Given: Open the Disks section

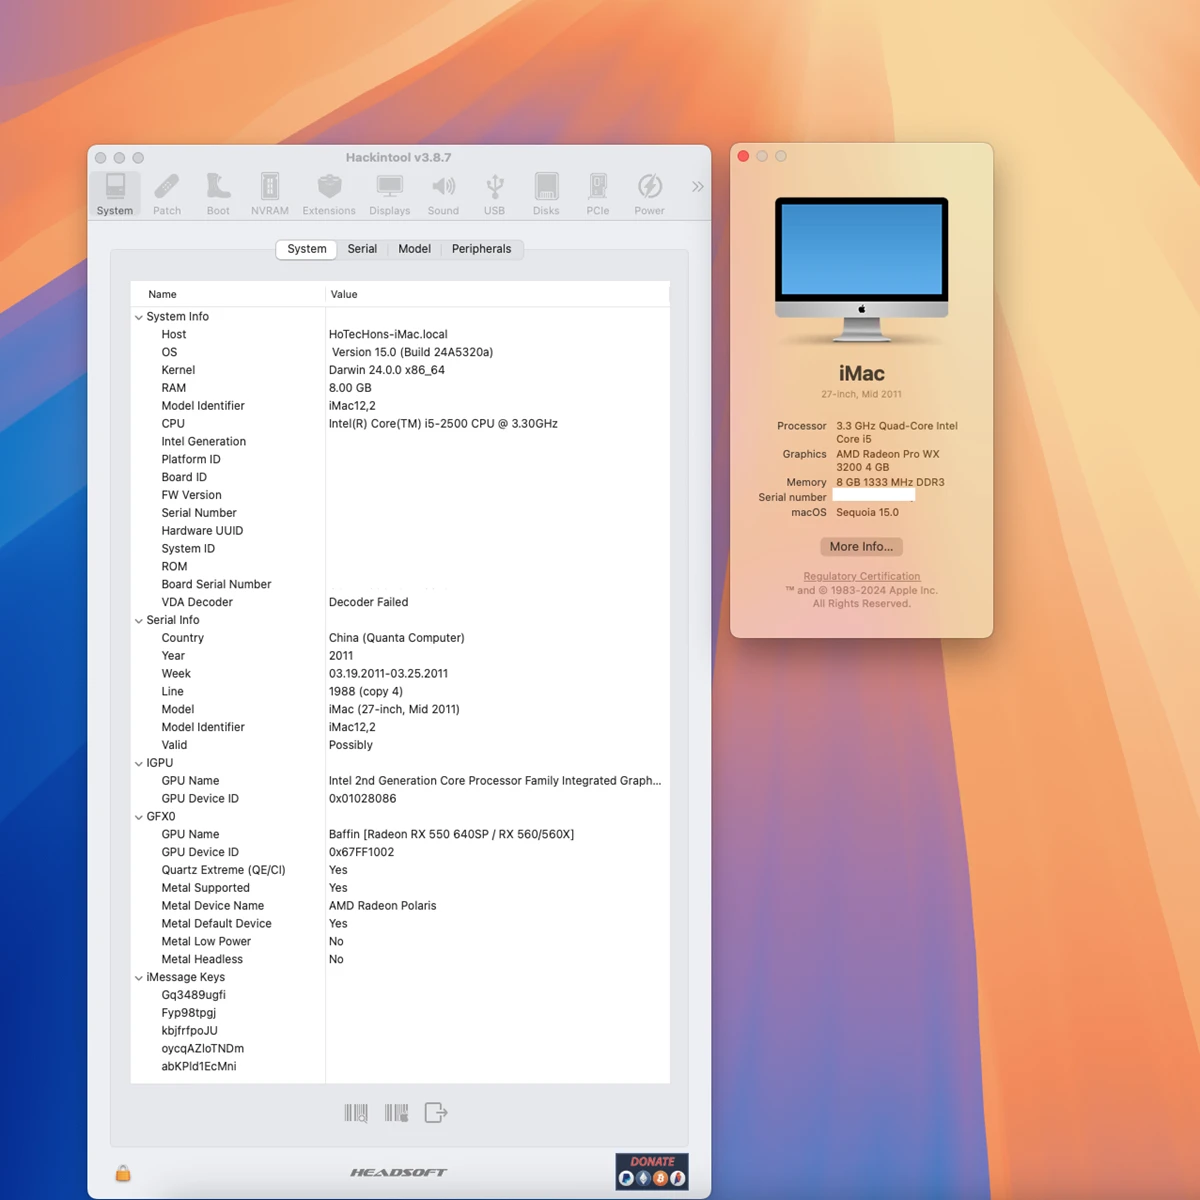Looking at the screenshot, I should coord(546,193).
